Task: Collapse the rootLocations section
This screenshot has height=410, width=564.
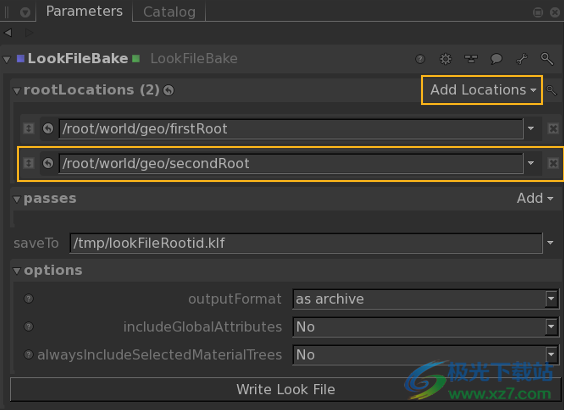Action: point(17,91)
